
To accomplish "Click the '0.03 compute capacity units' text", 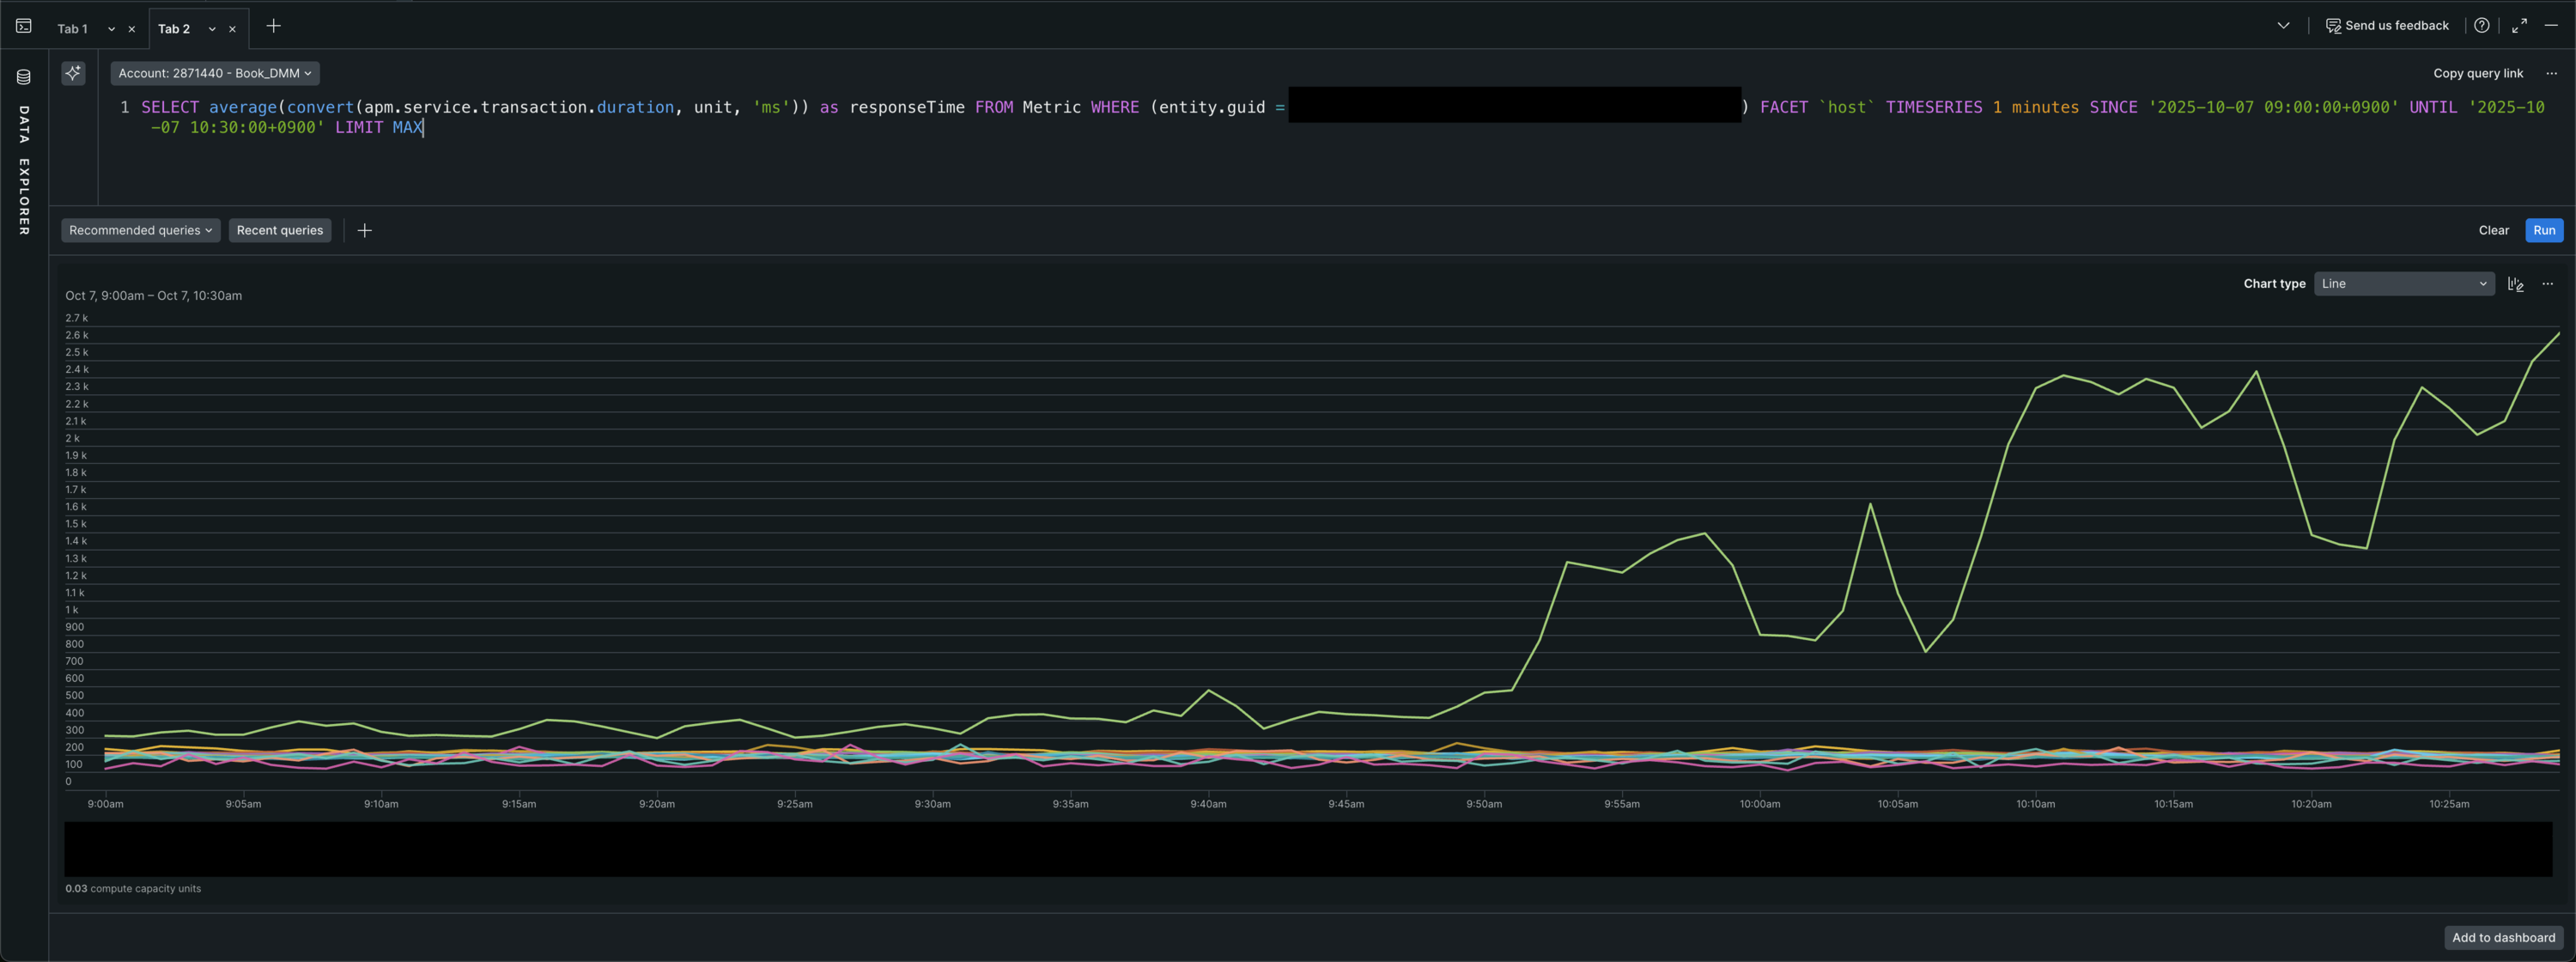I will [133, 888].
